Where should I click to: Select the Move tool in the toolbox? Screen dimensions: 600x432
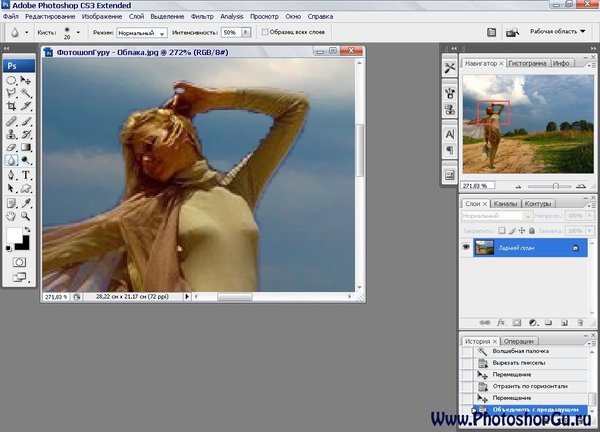tap(25, 80)
